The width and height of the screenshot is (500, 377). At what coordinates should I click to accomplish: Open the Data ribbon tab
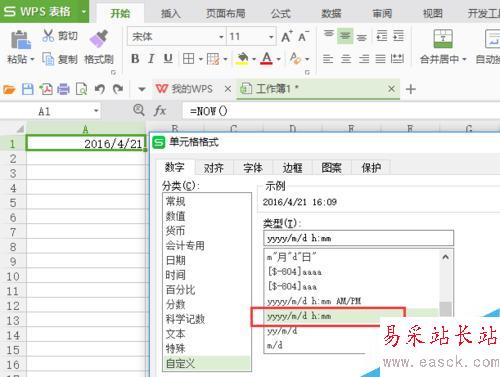(x=331, y=13)
